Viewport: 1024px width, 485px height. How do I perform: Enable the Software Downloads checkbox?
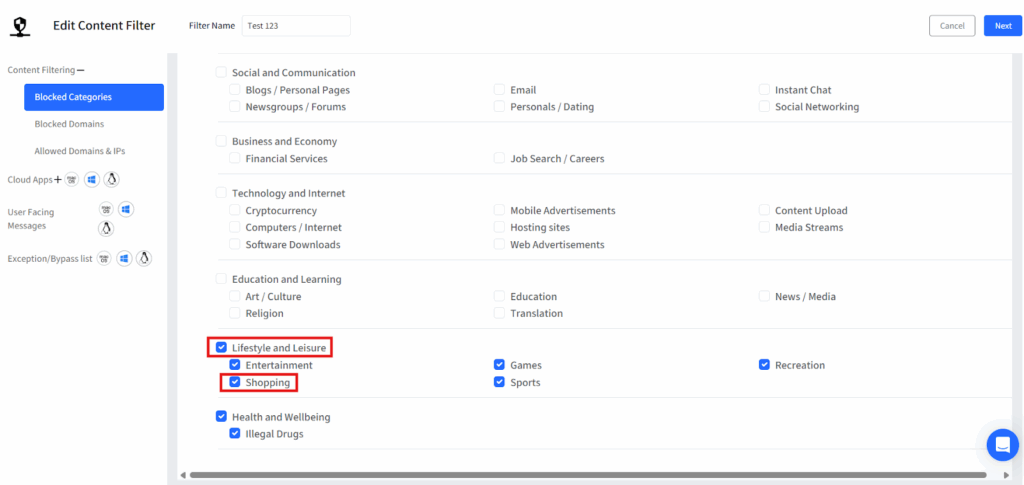234,244
